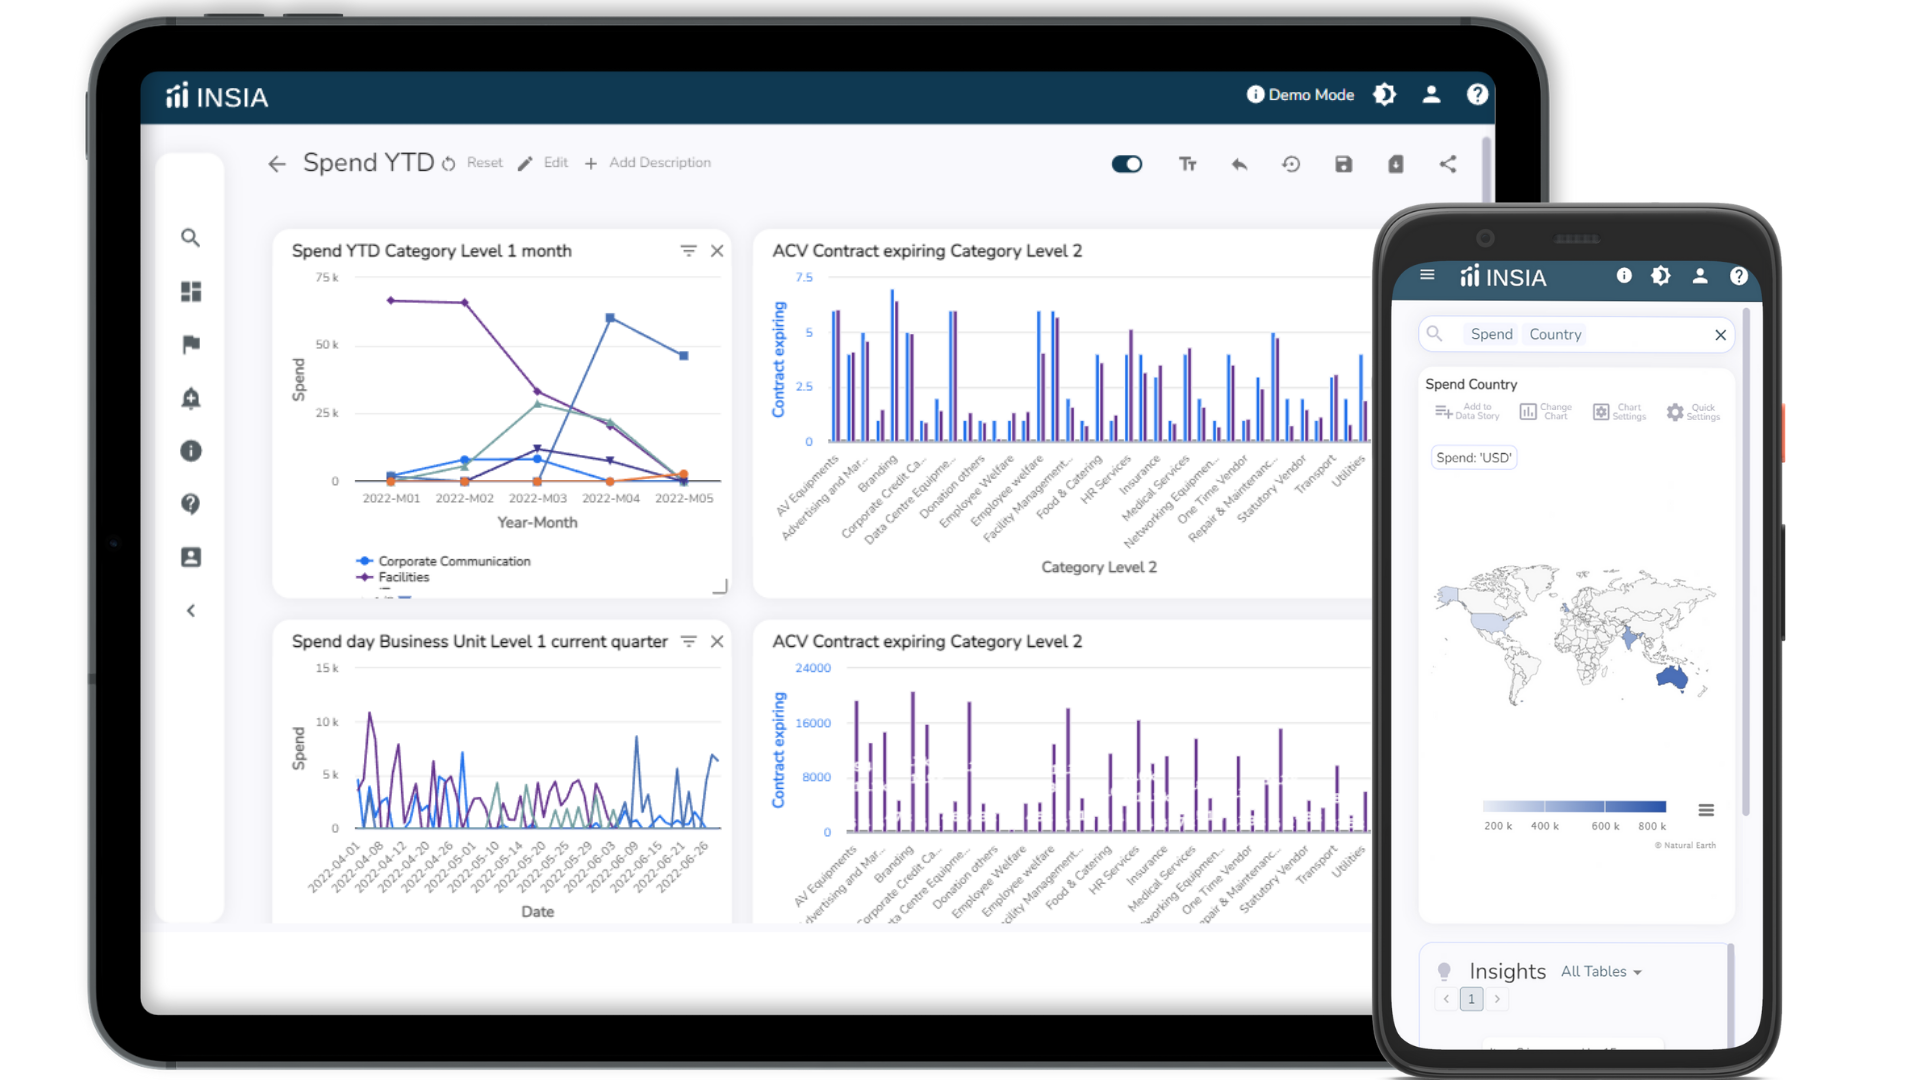Click Reset on the Spend YTD dashboard
The height and width of the screenshot is (1080, 1920).
473,163
